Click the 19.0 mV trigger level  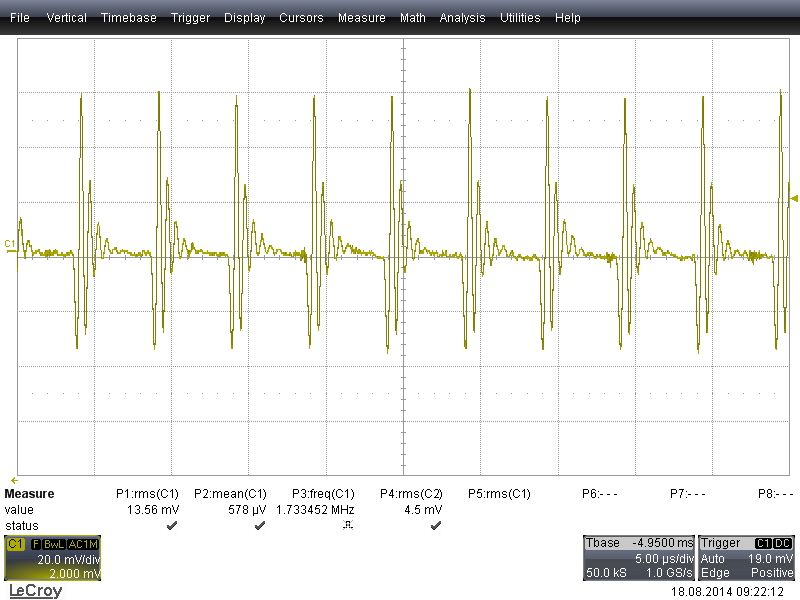pos(770,559)
